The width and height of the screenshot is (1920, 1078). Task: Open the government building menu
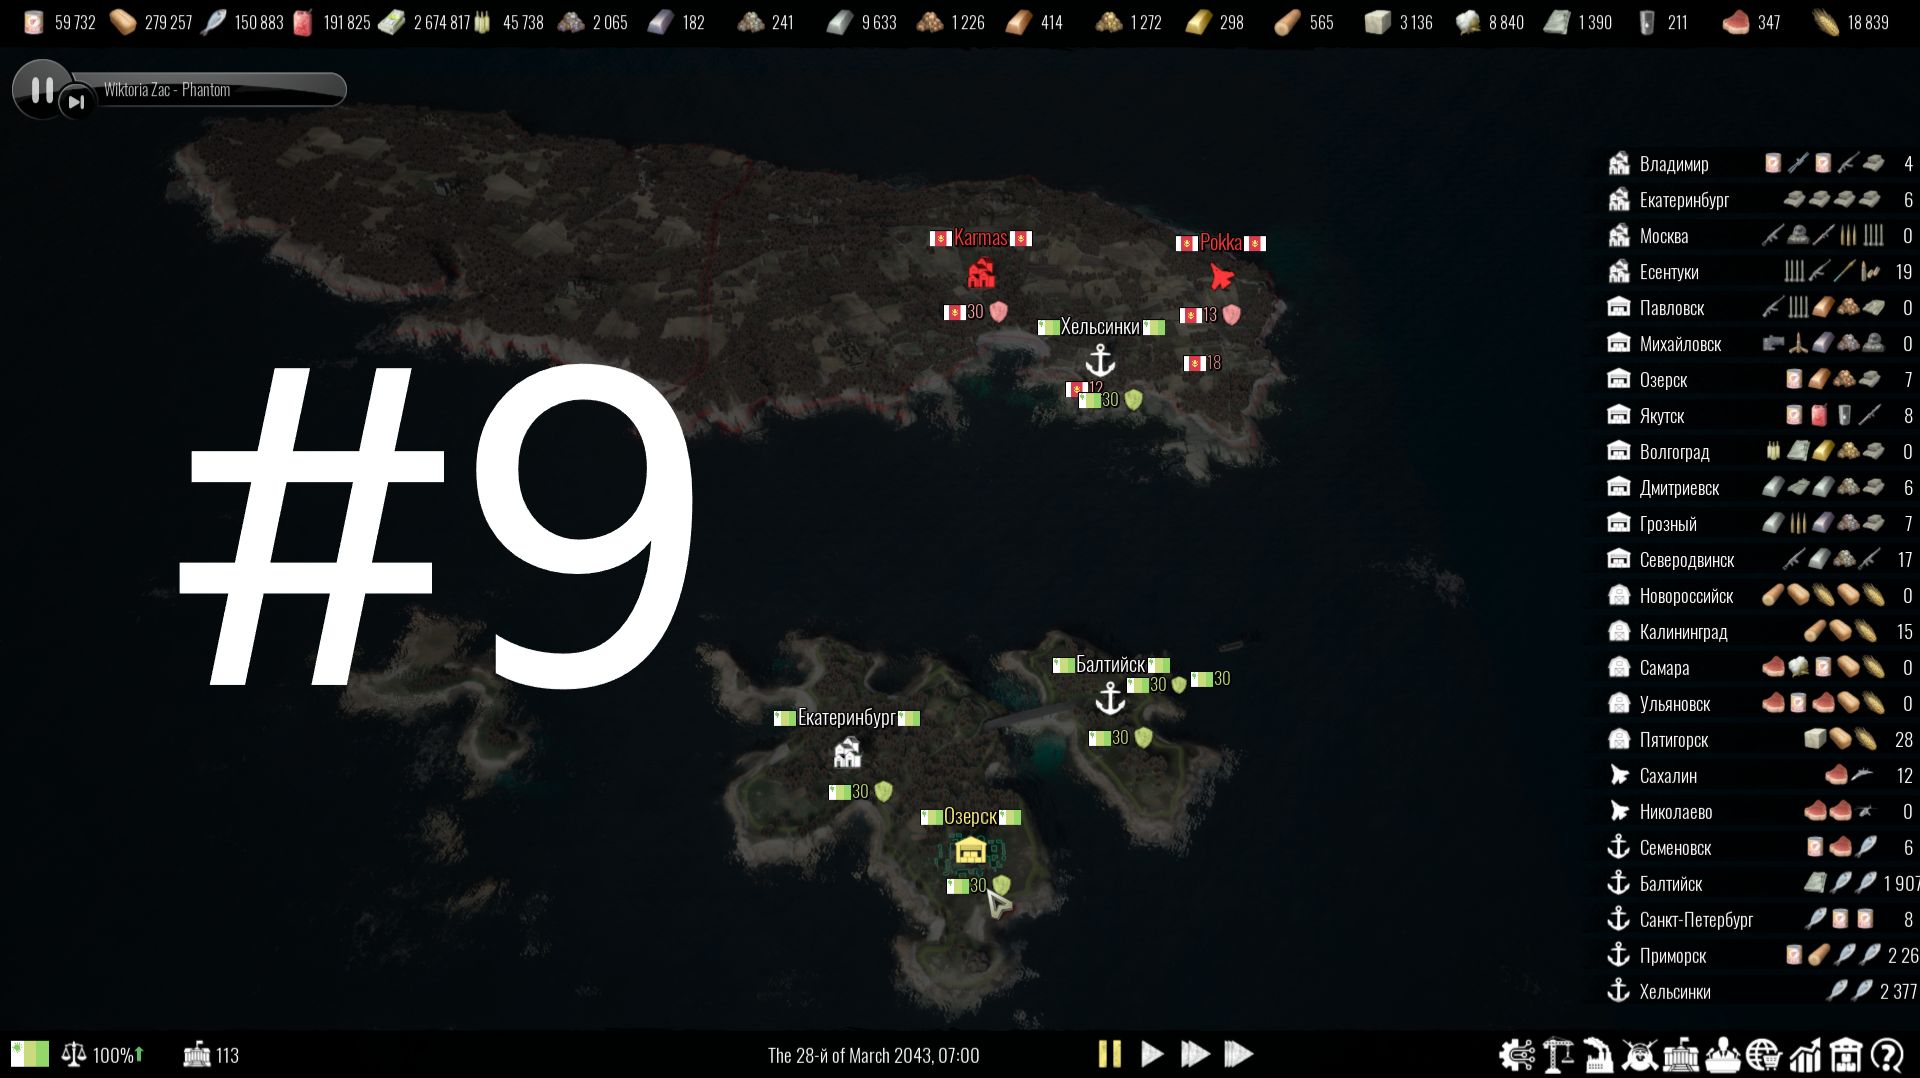tap(1681, 1055)
